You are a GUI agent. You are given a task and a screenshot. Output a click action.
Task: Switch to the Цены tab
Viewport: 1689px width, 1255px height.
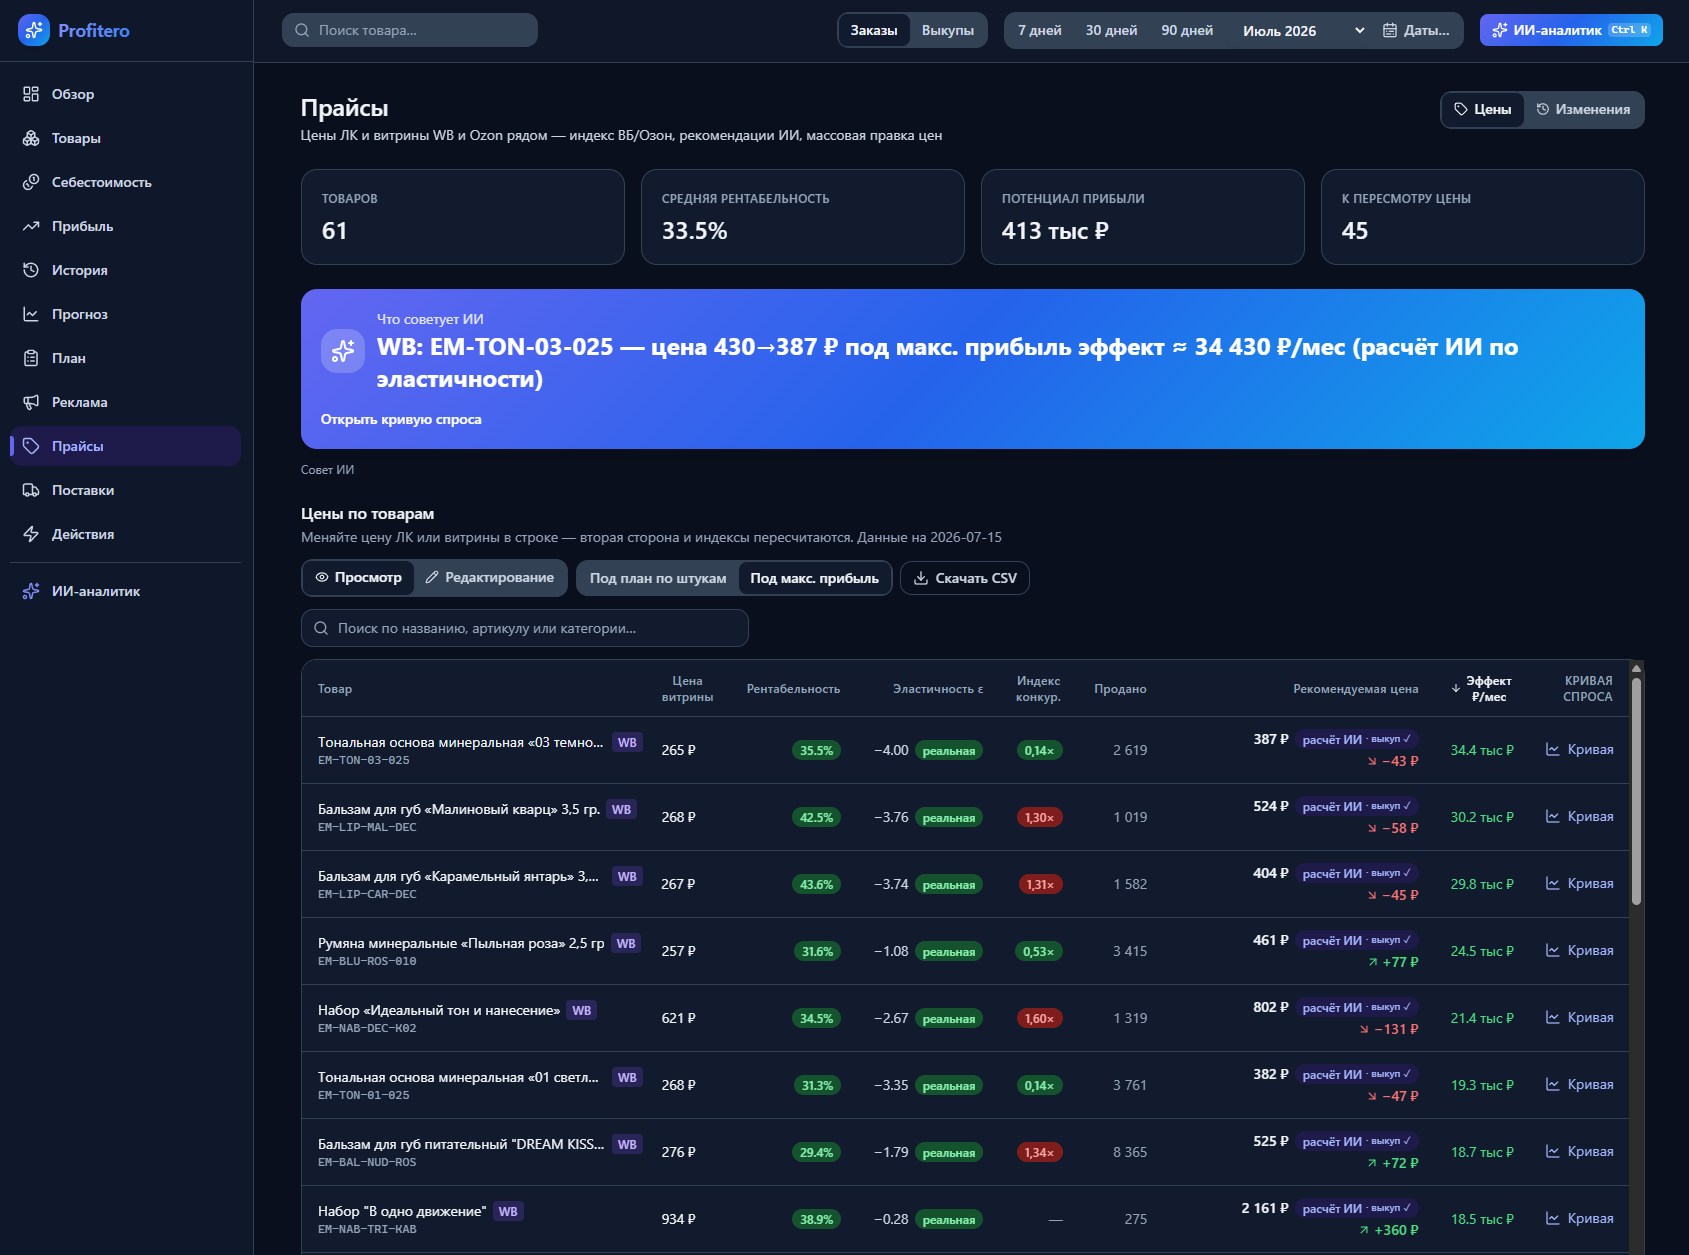pos(1483,110)
